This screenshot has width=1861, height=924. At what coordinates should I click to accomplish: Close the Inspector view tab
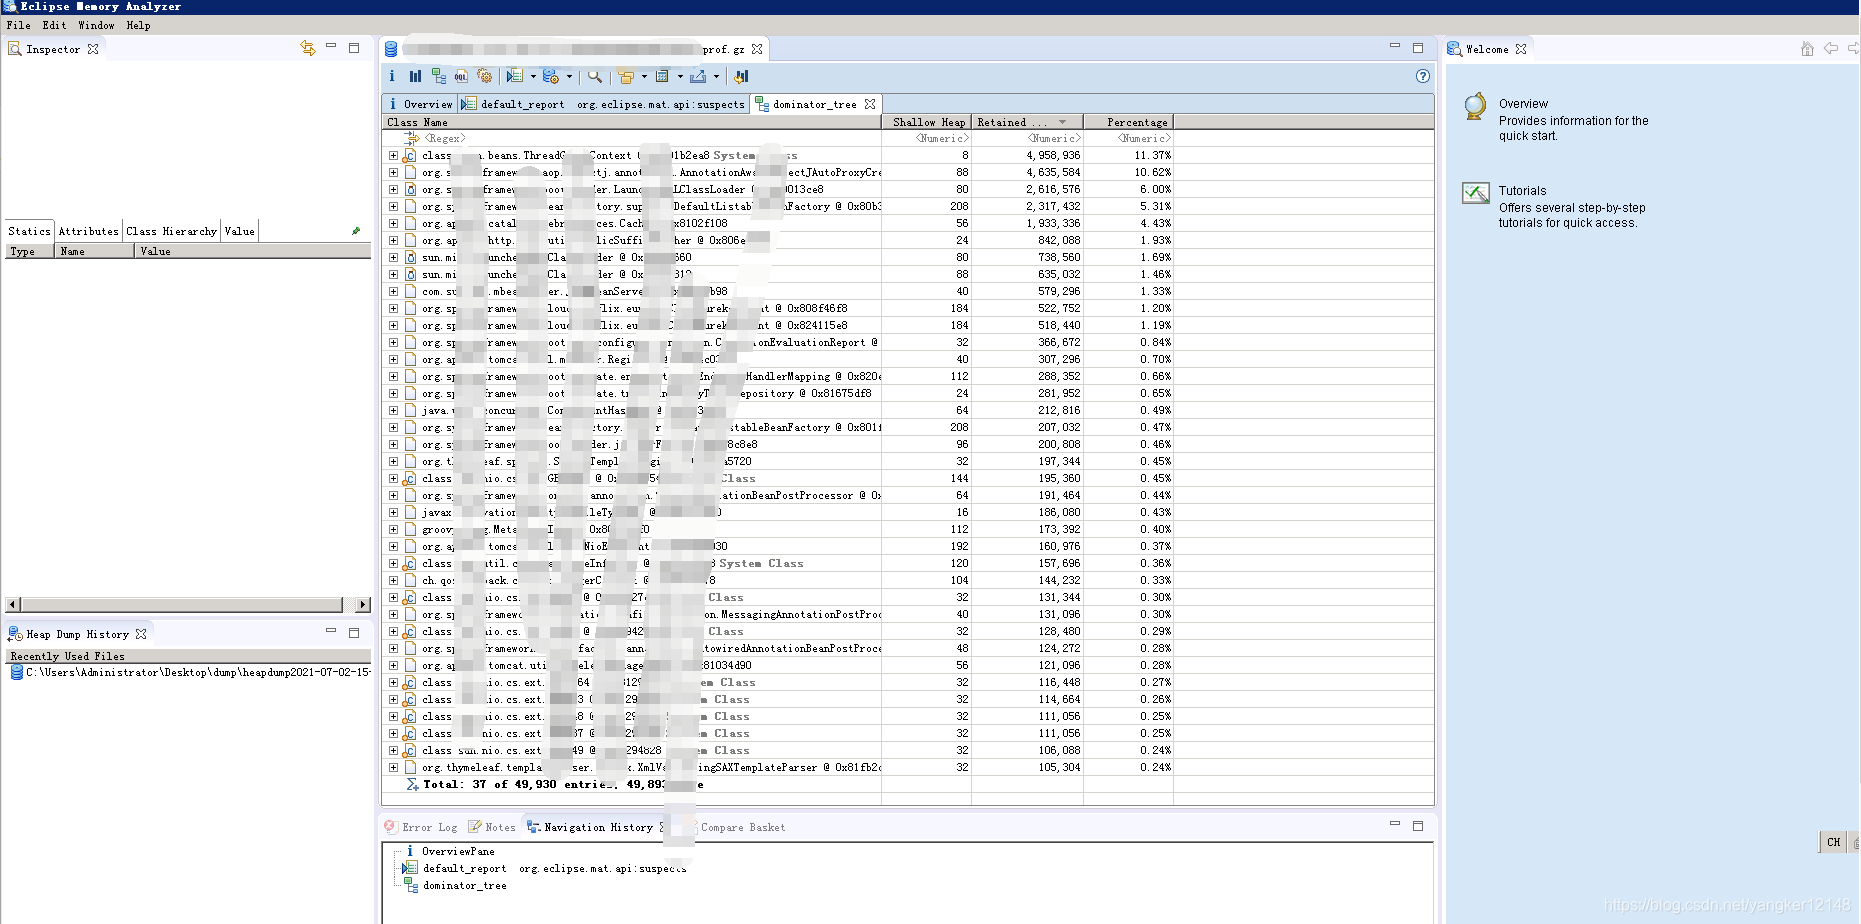[93, 49]
